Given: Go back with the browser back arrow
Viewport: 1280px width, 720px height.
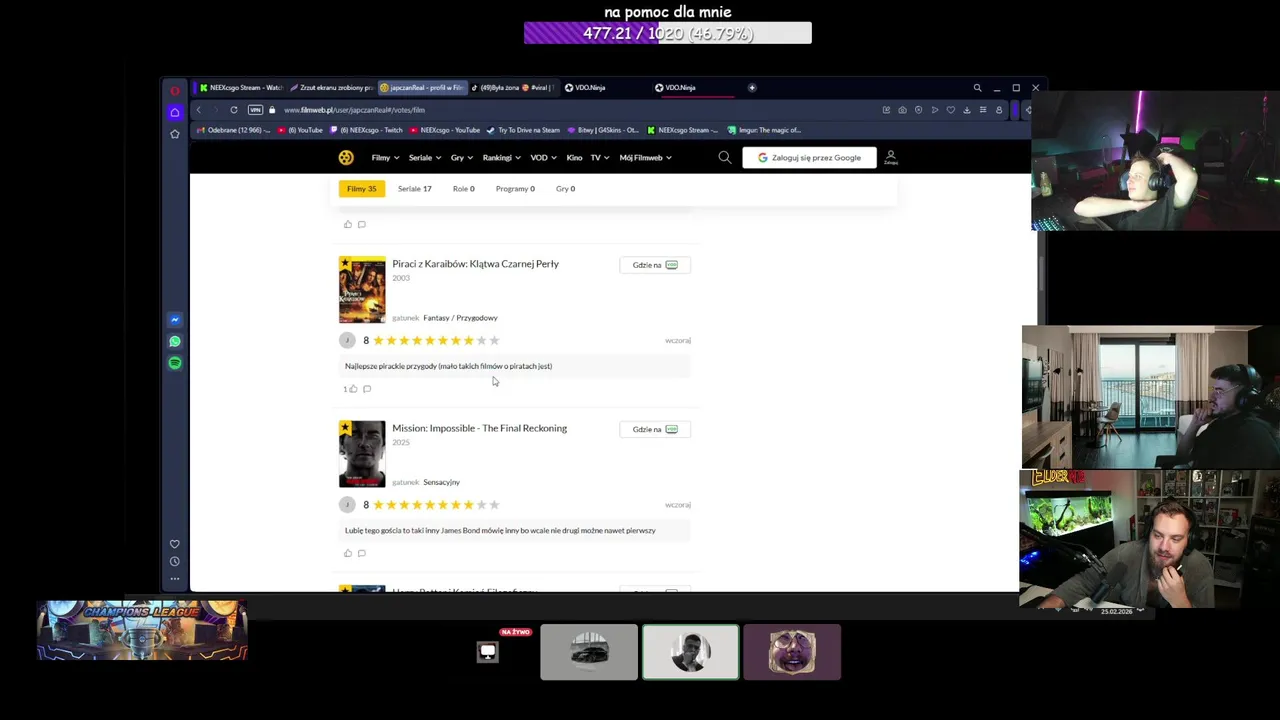Looking at the screenshot, I should [198, 110].
